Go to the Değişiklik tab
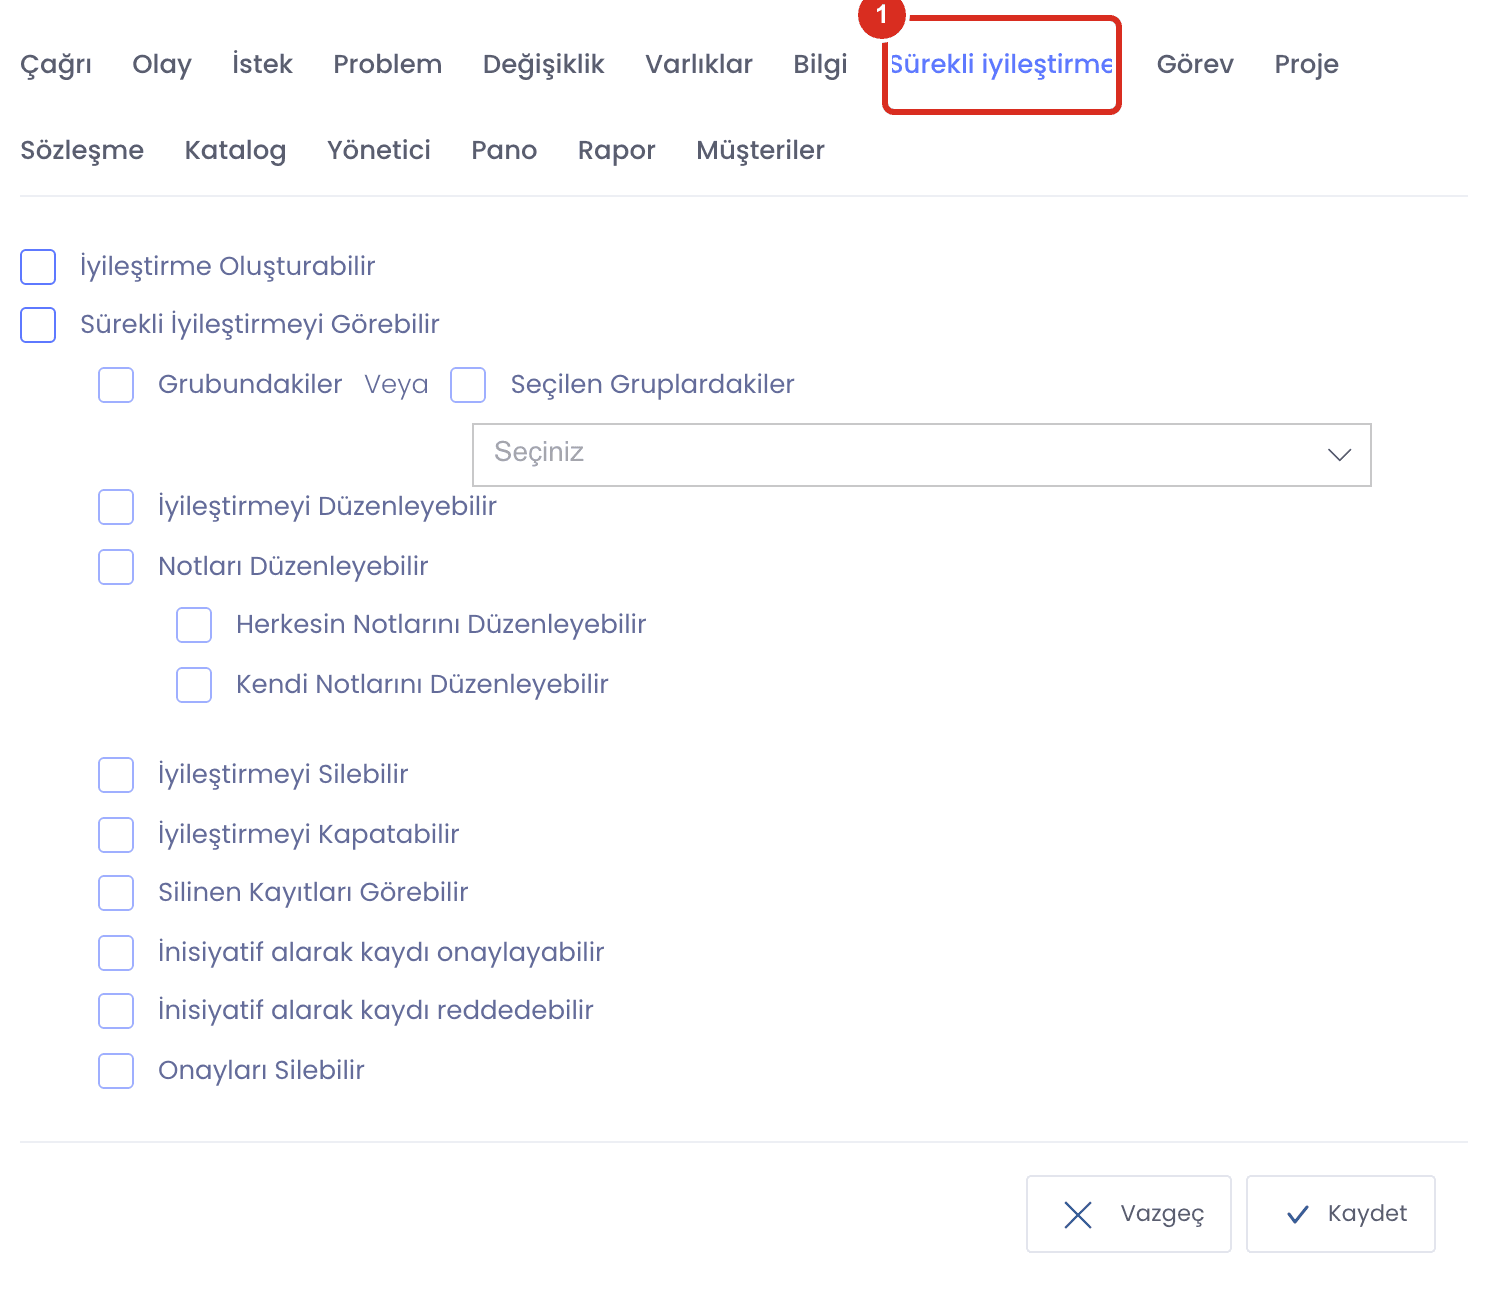Image resolution: width=1488 pixels, height=1306 pixels. [x=544, y=65]
